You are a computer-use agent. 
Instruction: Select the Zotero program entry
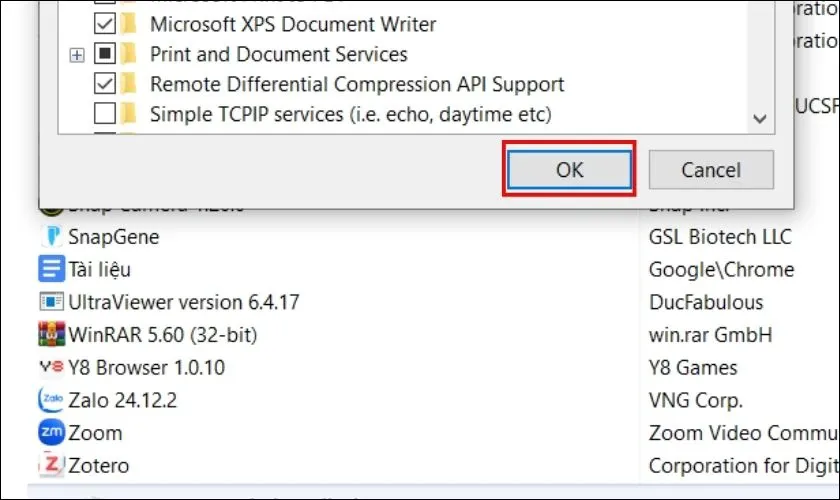coord(98,465)
